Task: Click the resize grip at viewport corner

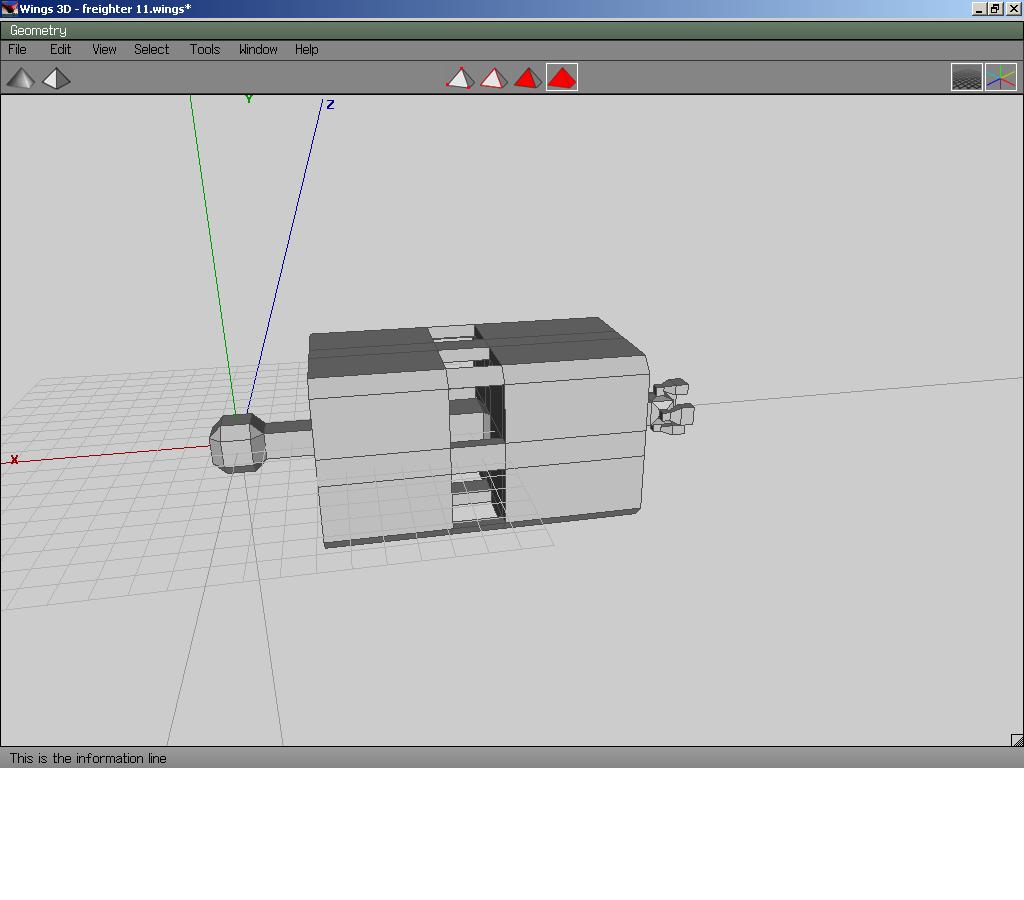Action: (1017, 740)
